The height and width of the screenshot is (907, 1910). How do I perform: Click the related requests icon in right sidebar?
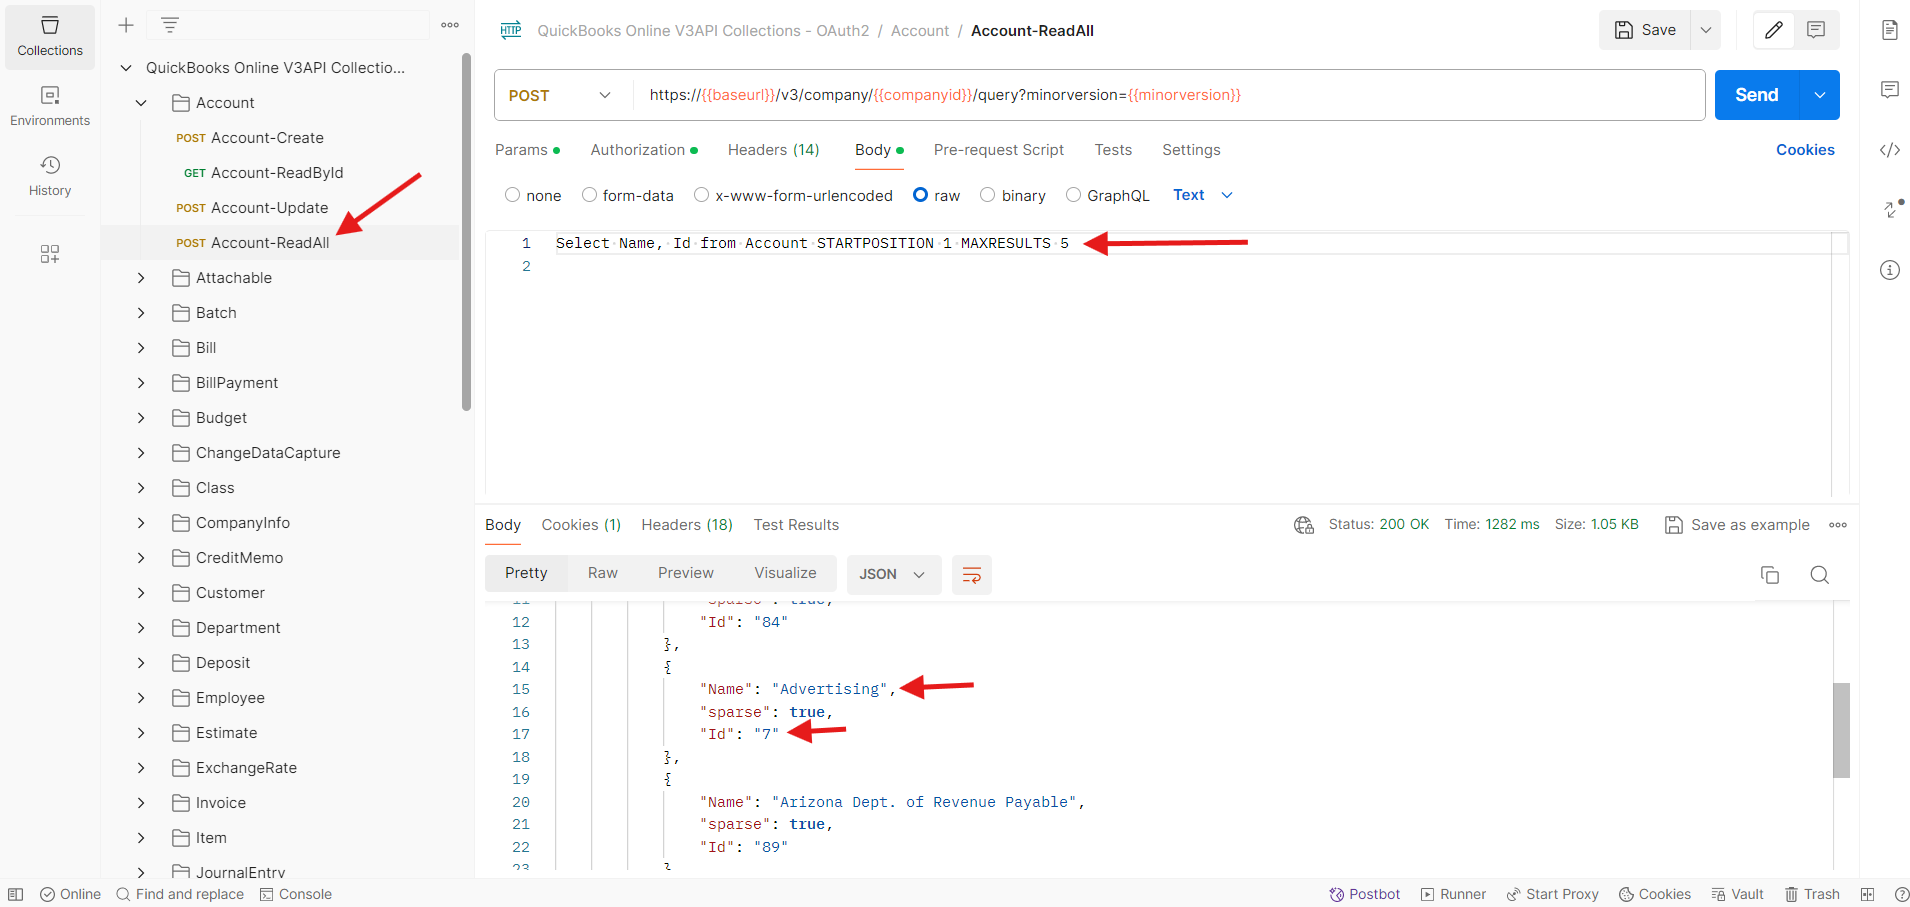tap(1892, 209)
